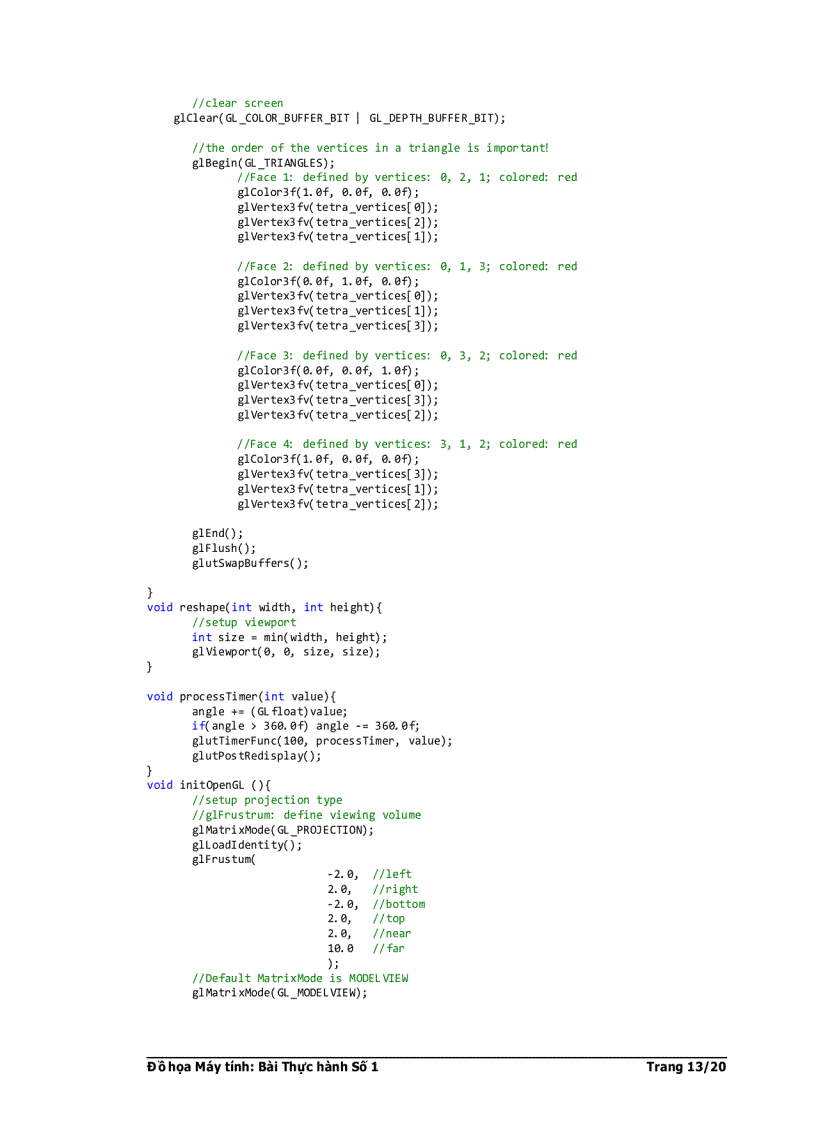816x1123 pixels.
Task: Select the glEnd() statement
Action: coord(216,533)
